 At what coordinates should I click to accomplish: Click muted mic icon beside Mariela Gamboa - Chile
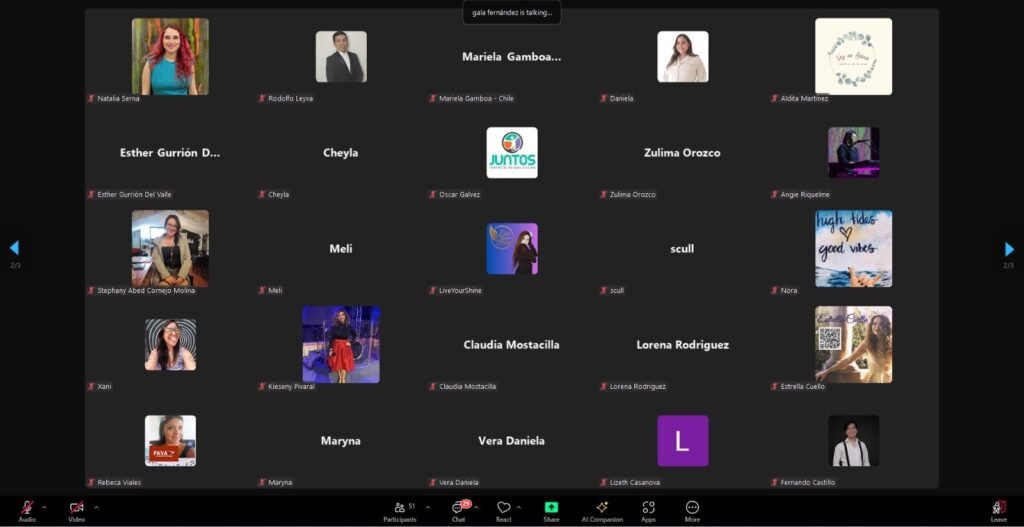pyautogui.click(x=433, y=99)
